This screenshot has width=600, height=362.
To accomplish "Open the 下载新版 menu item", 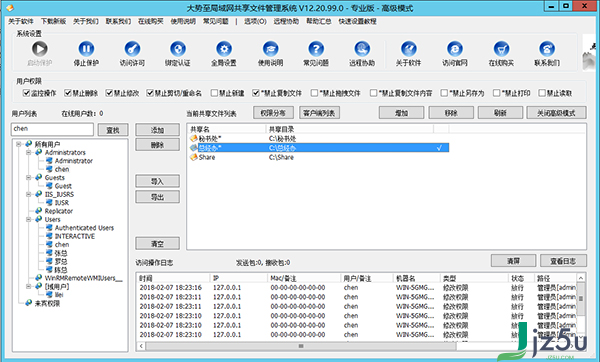I will 54,21.
